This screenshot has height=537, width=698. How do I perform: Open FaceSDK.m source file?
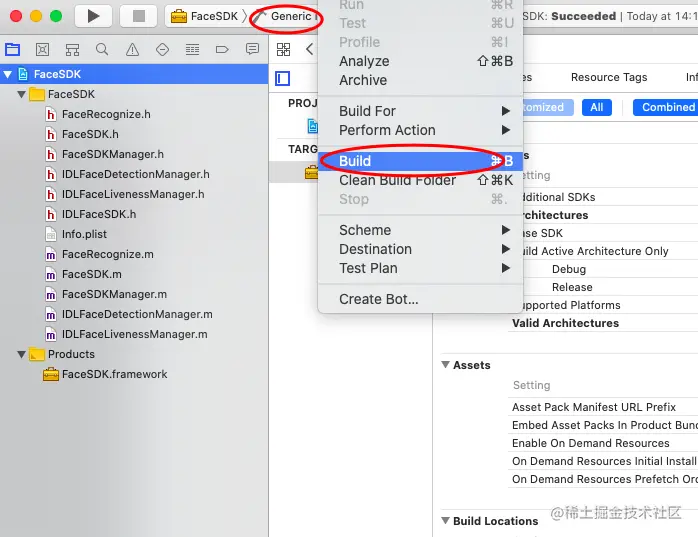(x=91, y=274)
